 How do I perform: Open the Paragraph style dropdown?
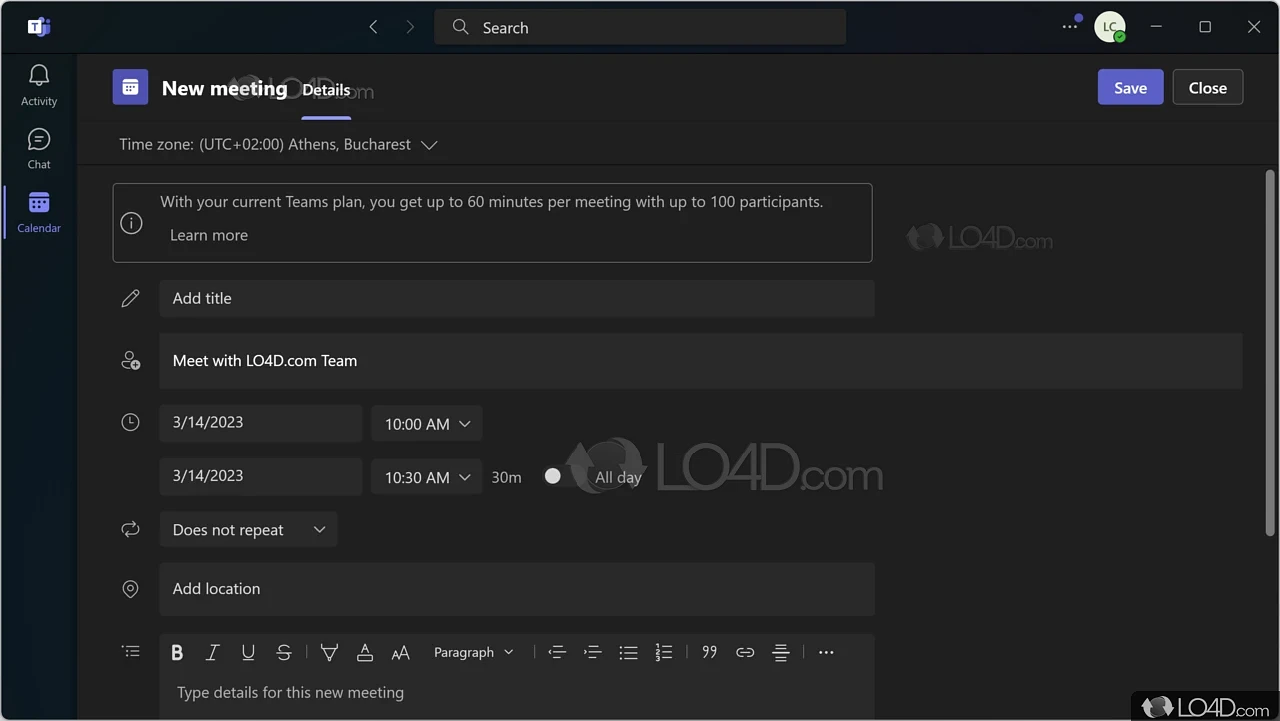click(x=473, y=653)
